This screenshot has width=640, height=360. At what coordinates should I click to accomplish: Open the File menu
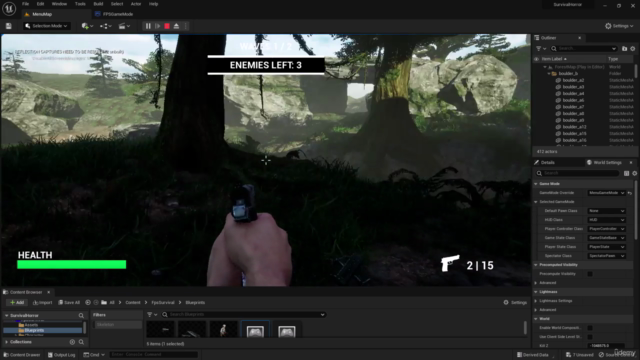(25, 4)
